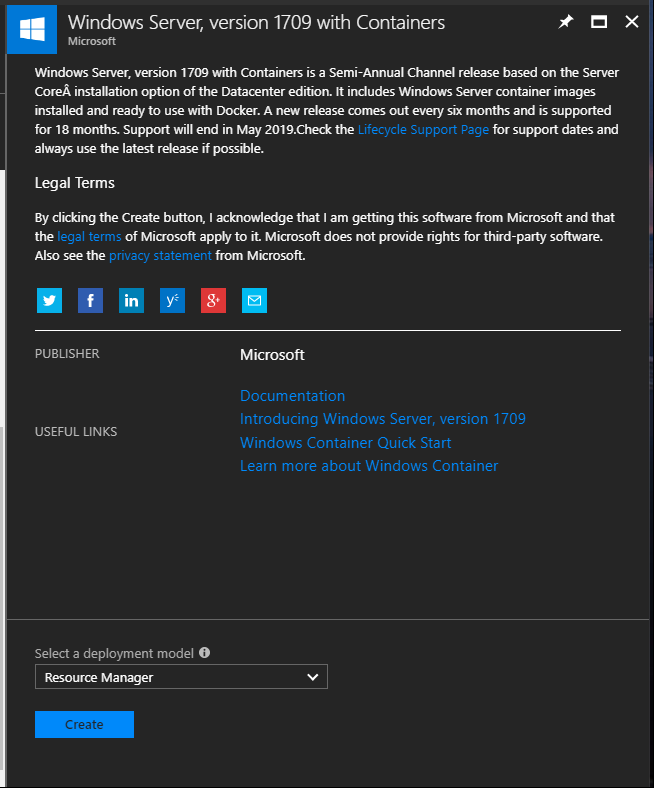
Task: Open the Documentation link
Action: point(293,396)
